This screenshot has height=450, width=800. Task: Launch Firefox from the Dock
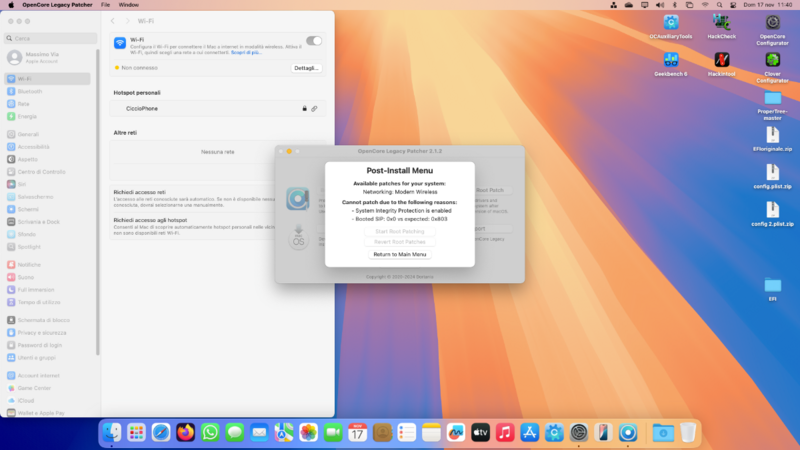click(185, 433)
